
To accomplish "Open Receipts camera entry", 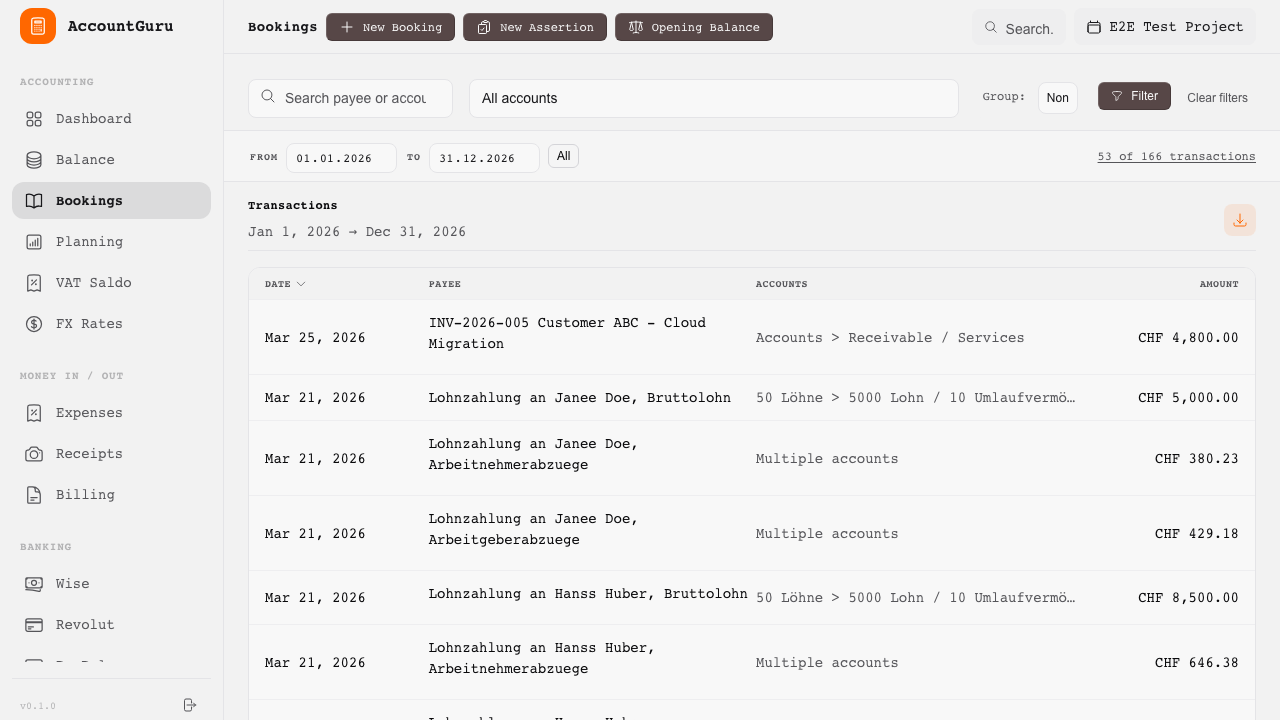I will tap(89, 454).
